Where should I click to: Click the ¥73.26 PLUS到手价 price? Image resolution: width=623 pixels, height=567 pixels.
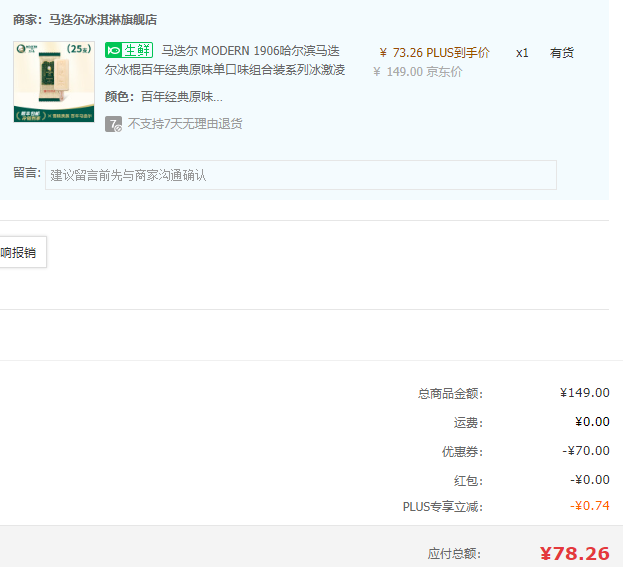pyautogui.click(x=434, y=52)
